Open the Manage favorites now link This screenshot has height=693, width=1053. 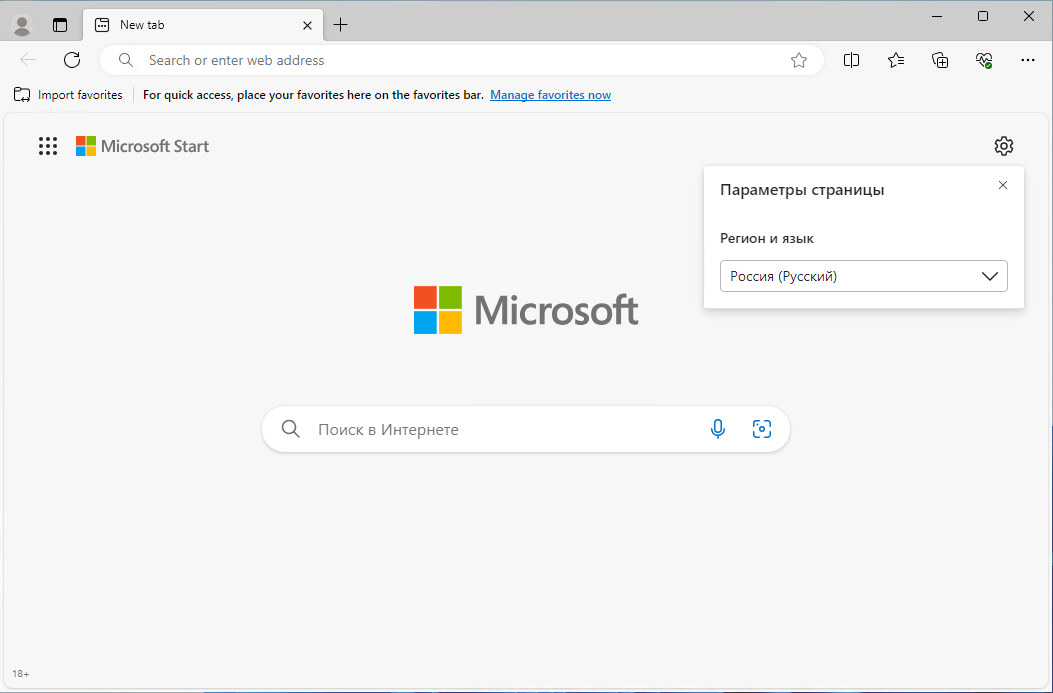(x=551, y=95)
